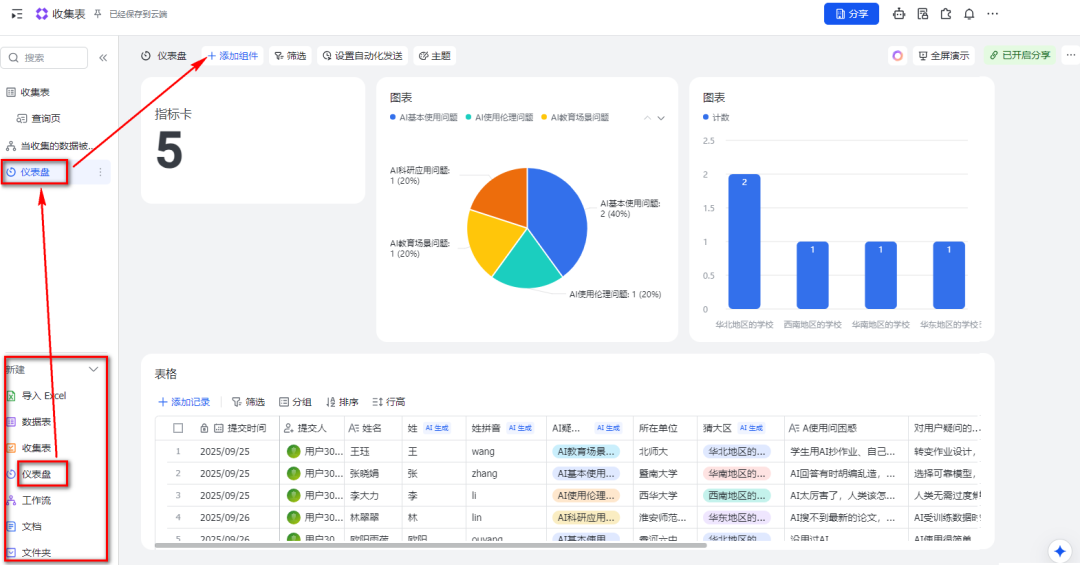Open the notifications bell icon

tap(969, 14)
